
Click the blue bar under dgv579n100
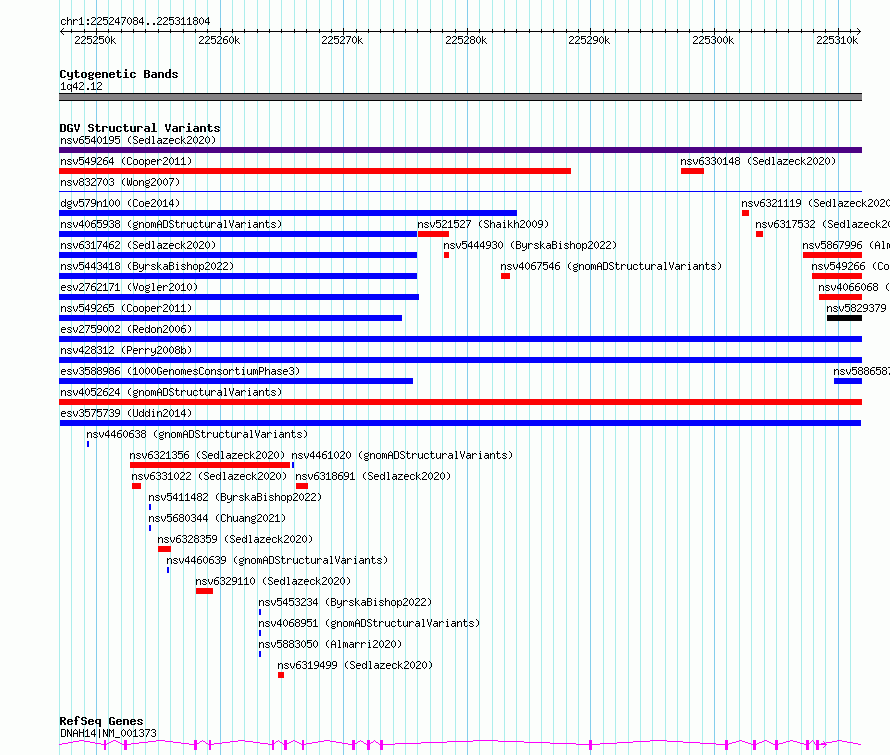[288, 213]
